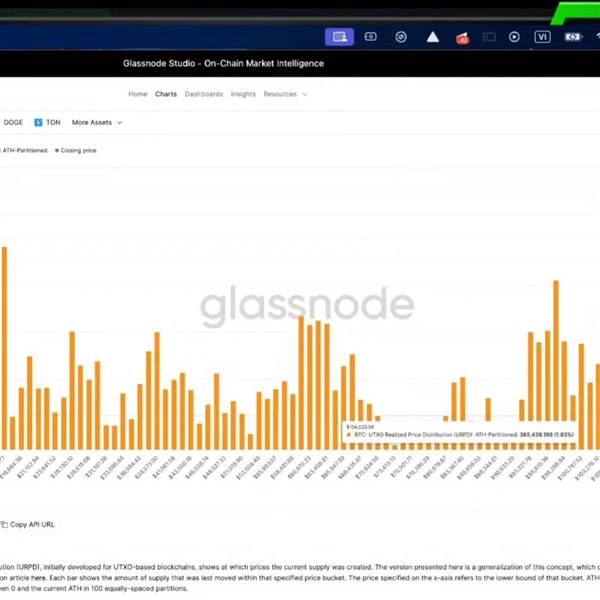Toggle the Closing price legend series

(76, 150)
